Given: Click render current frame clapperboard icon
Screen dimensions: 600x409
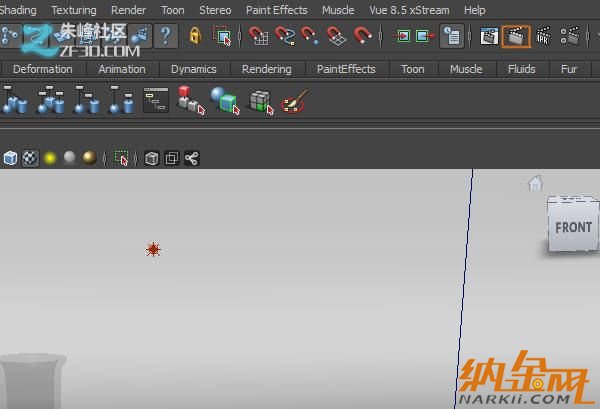Looking at the screenshot, I should (x=489, y=37).
